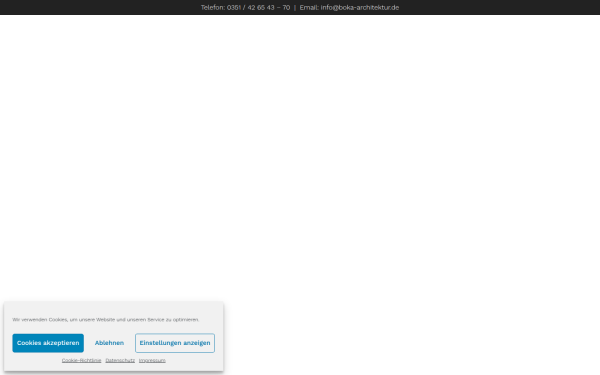
Task: Click the info@boka-architektur.de email address
Action: coord(360,7)
